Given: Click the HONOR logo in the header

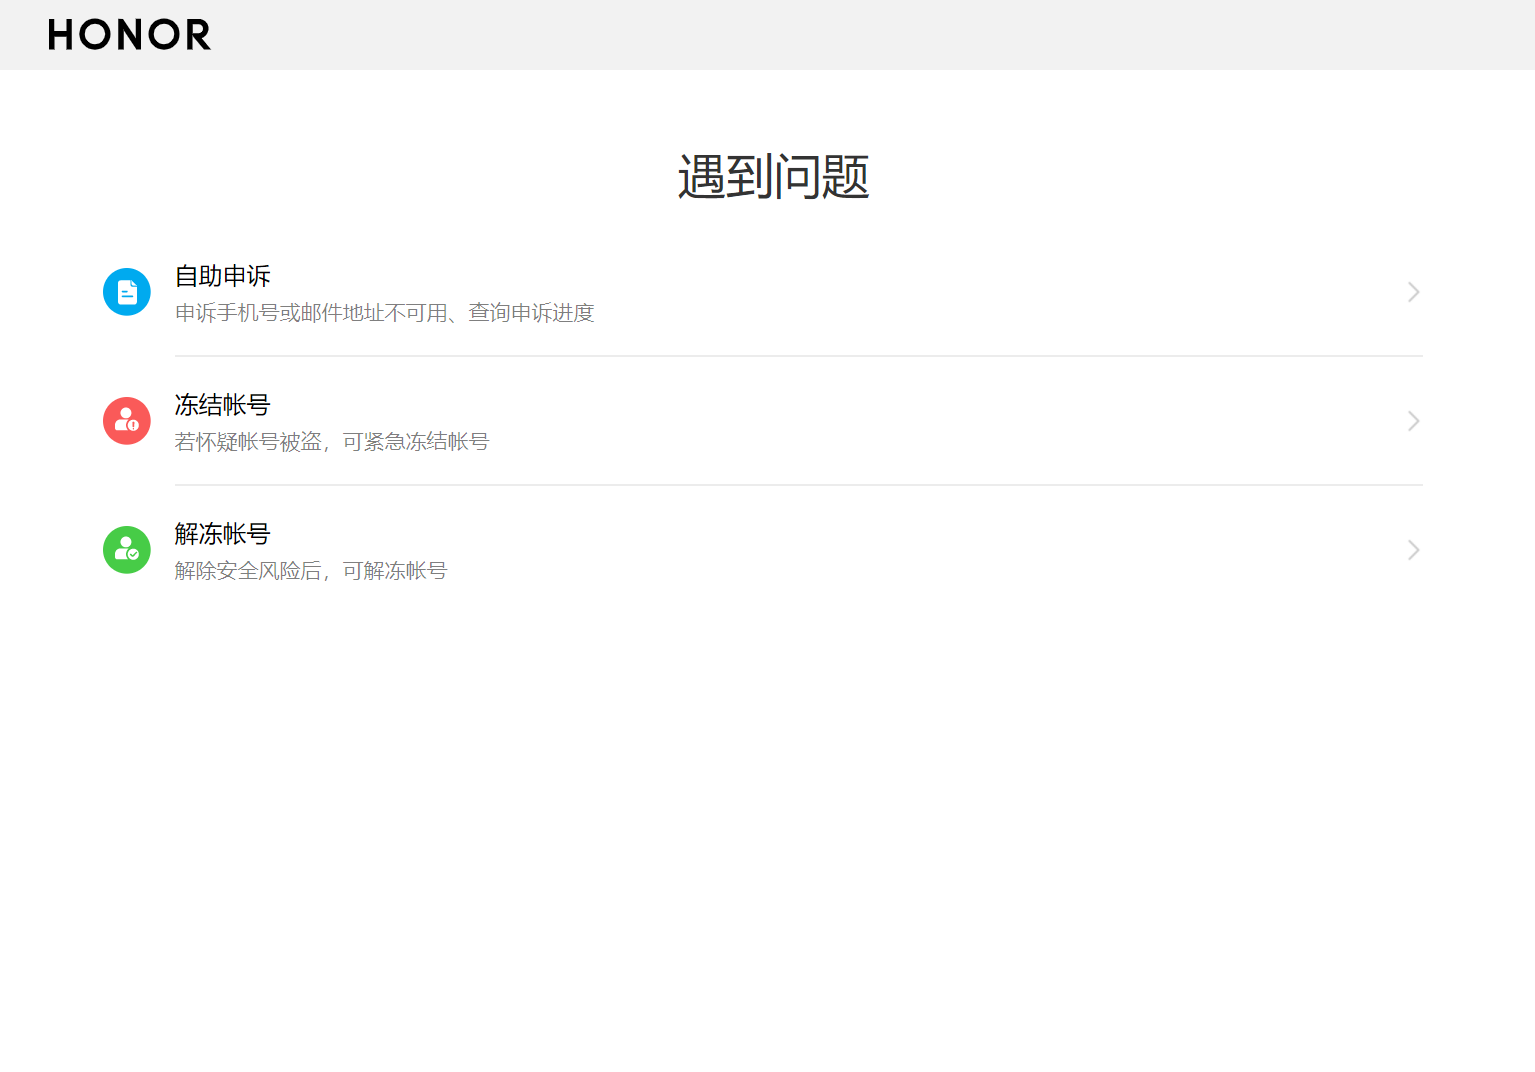Looking at the screenshot, I should 129,35.
